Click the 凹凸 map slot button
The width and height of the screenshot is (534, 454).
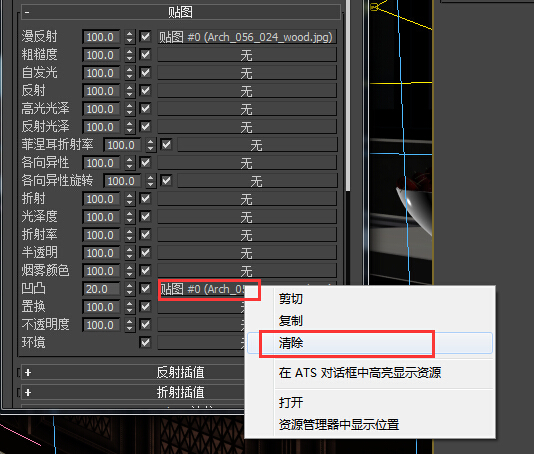(208, 289)
